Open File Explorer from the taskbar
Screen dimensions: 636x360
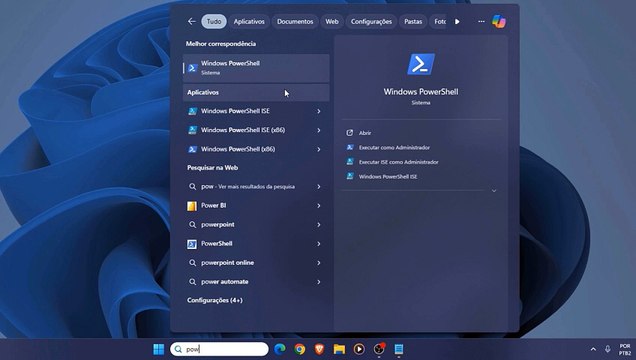coord(339,349)
